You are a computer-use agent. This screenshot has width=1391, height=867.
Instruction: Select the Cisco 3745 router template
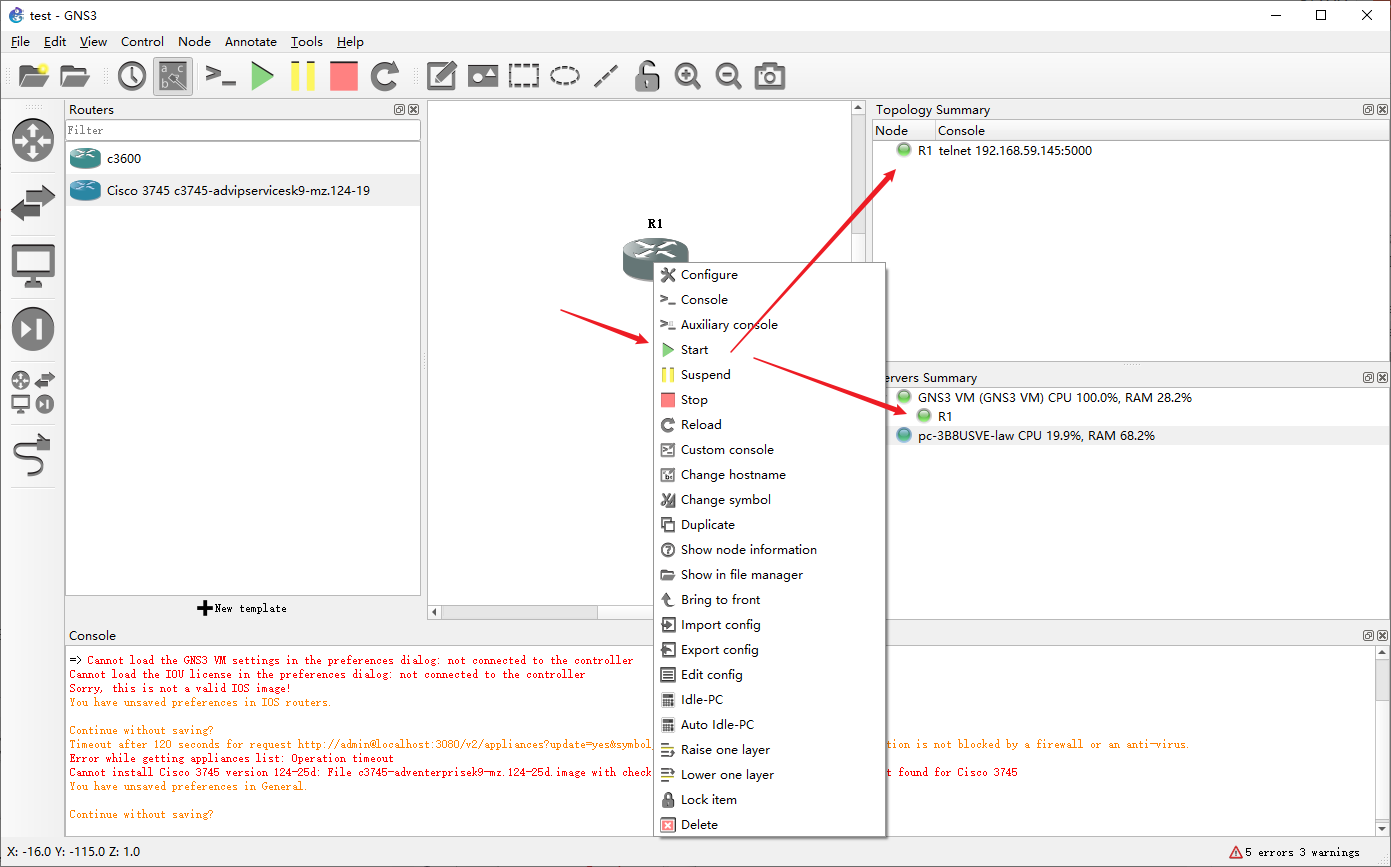243,190
